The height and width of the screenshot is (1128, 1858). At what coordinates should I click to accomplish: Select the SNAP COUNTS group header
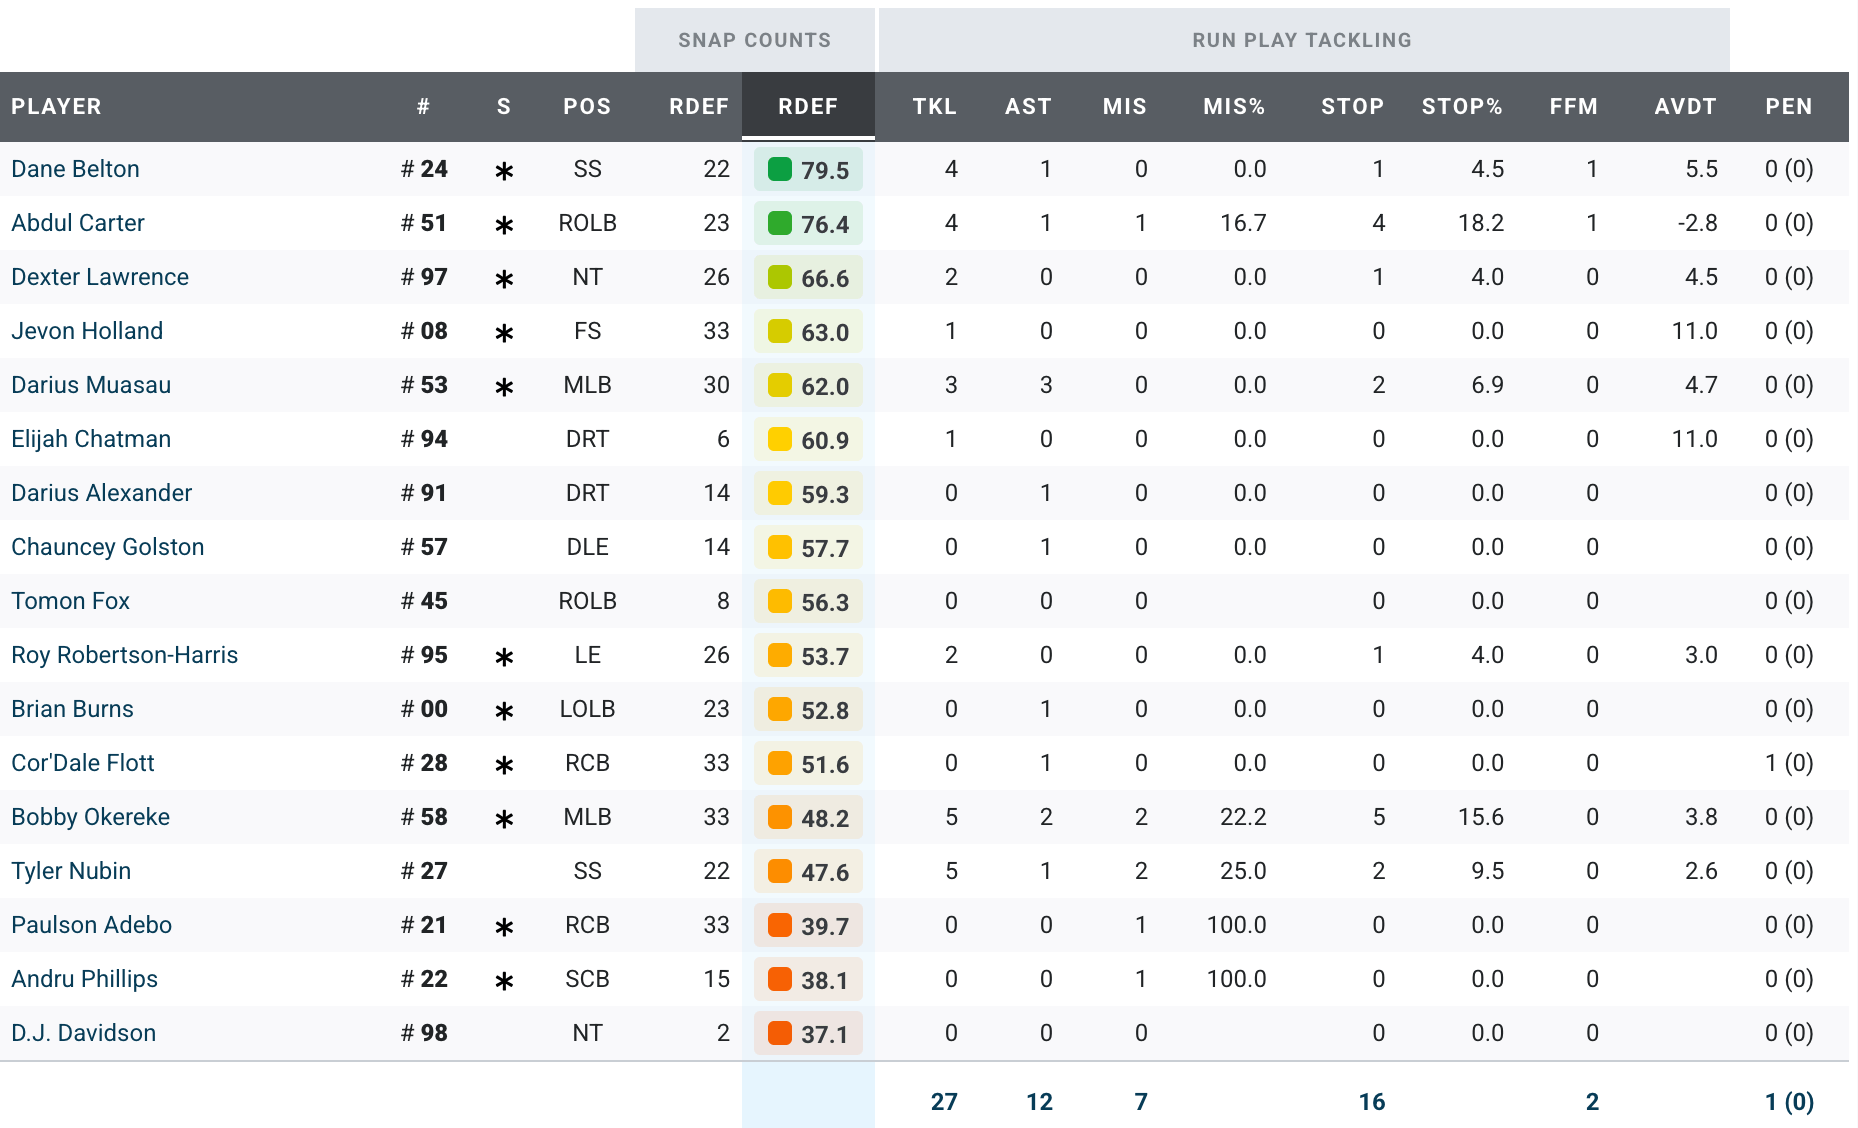pyautogui.click(x=754, y=40)
